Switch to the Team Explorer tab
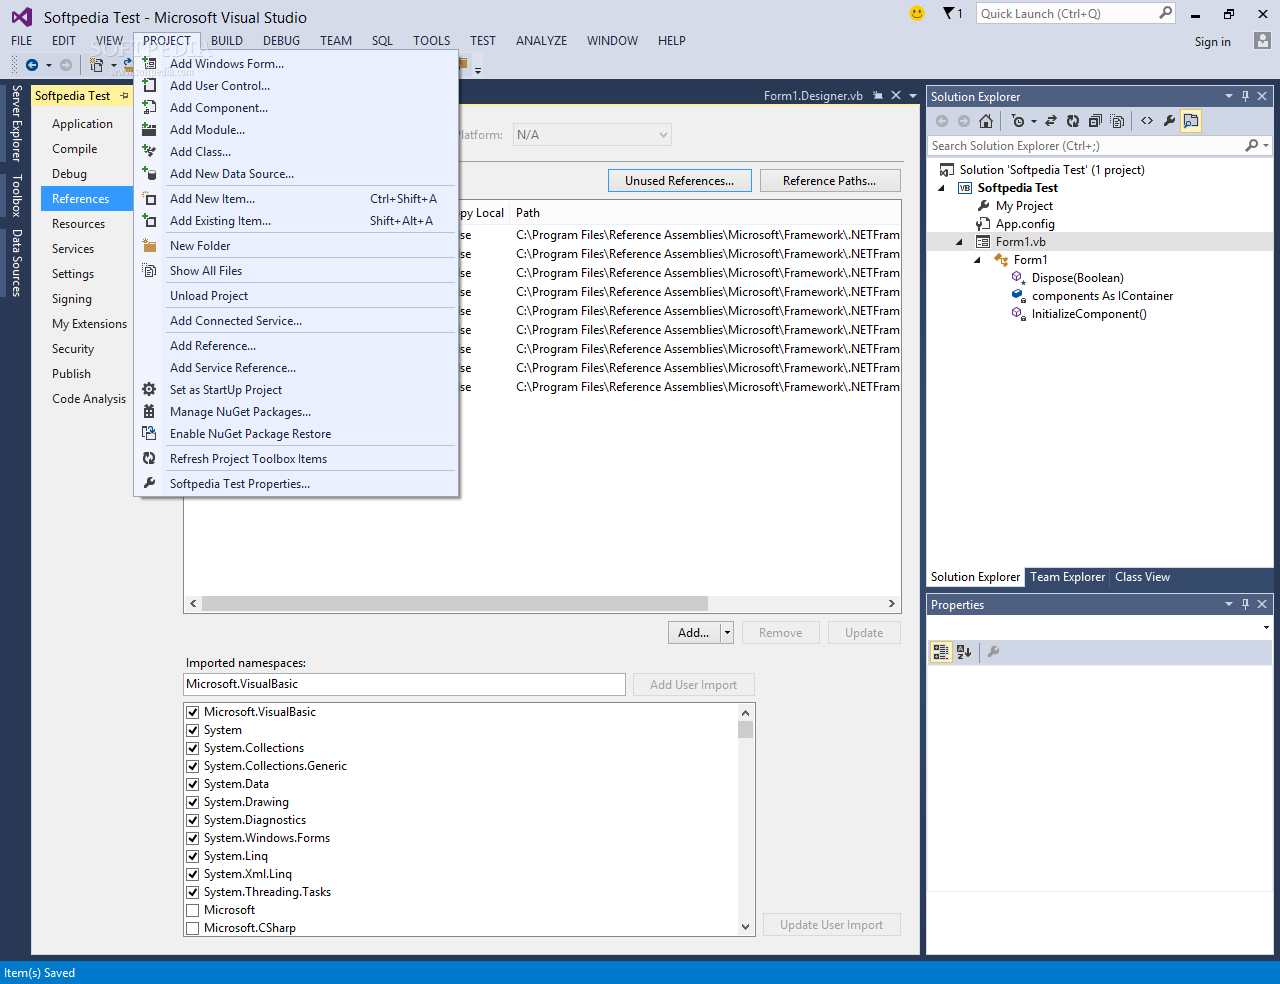 coord(1067,577)
